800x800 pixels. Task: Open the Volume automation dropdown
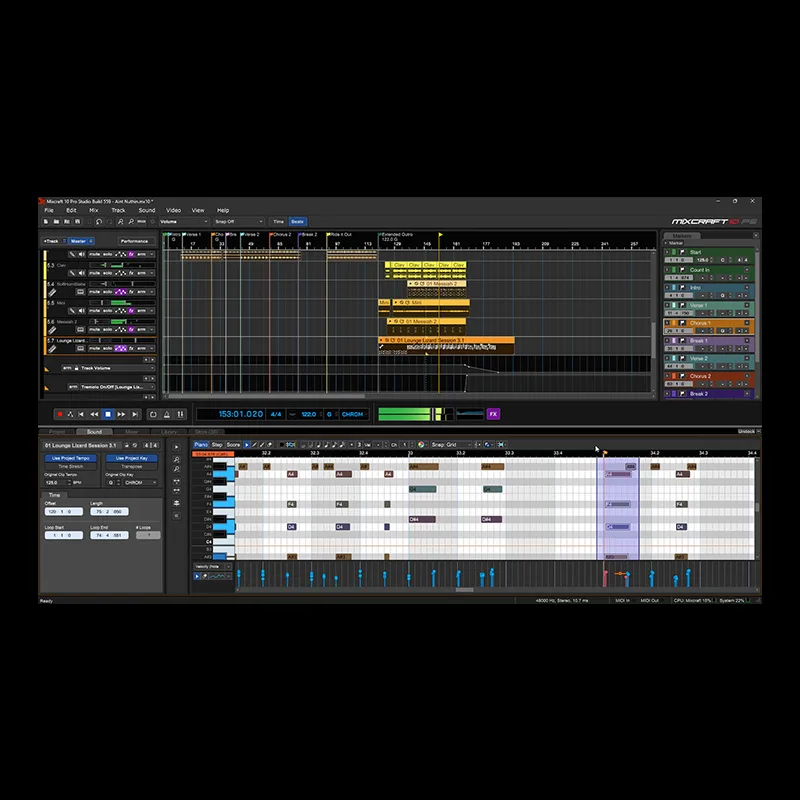pyautogui.click(x=184, y=221)
